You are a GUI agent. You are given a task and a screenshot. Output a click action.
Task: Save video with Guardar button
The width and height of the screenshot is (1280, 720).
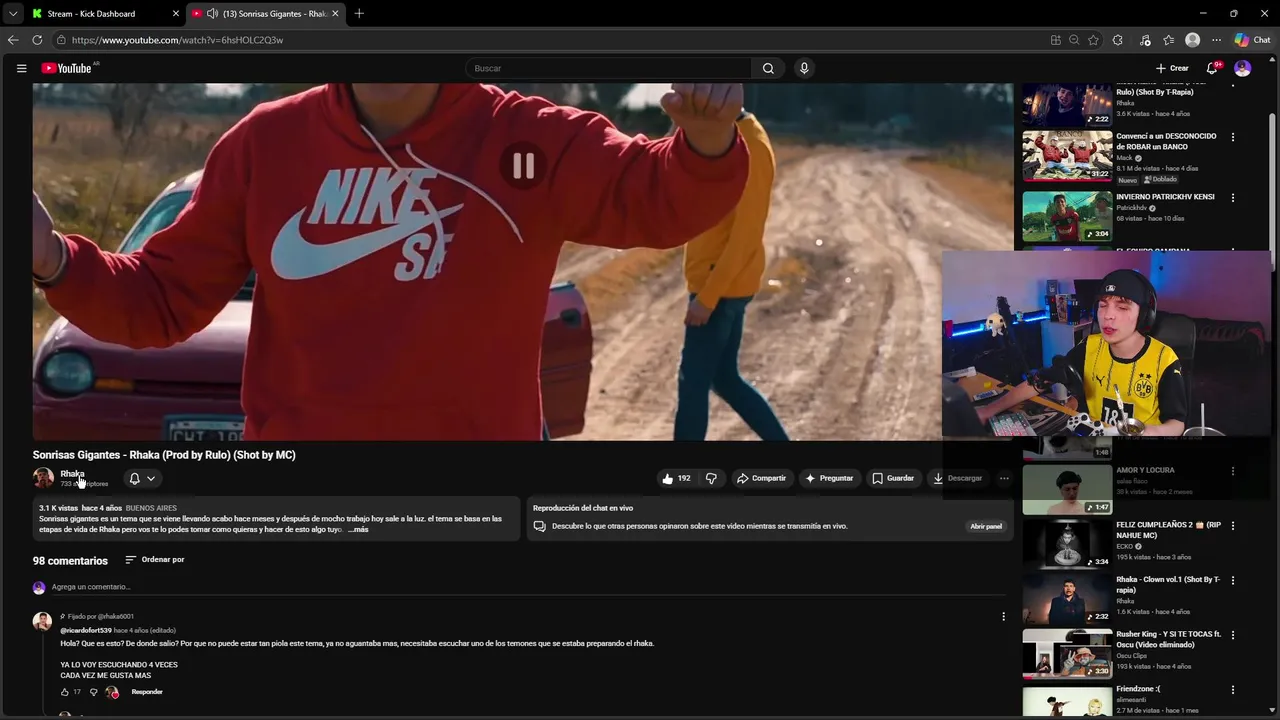(x=892, y=478)
